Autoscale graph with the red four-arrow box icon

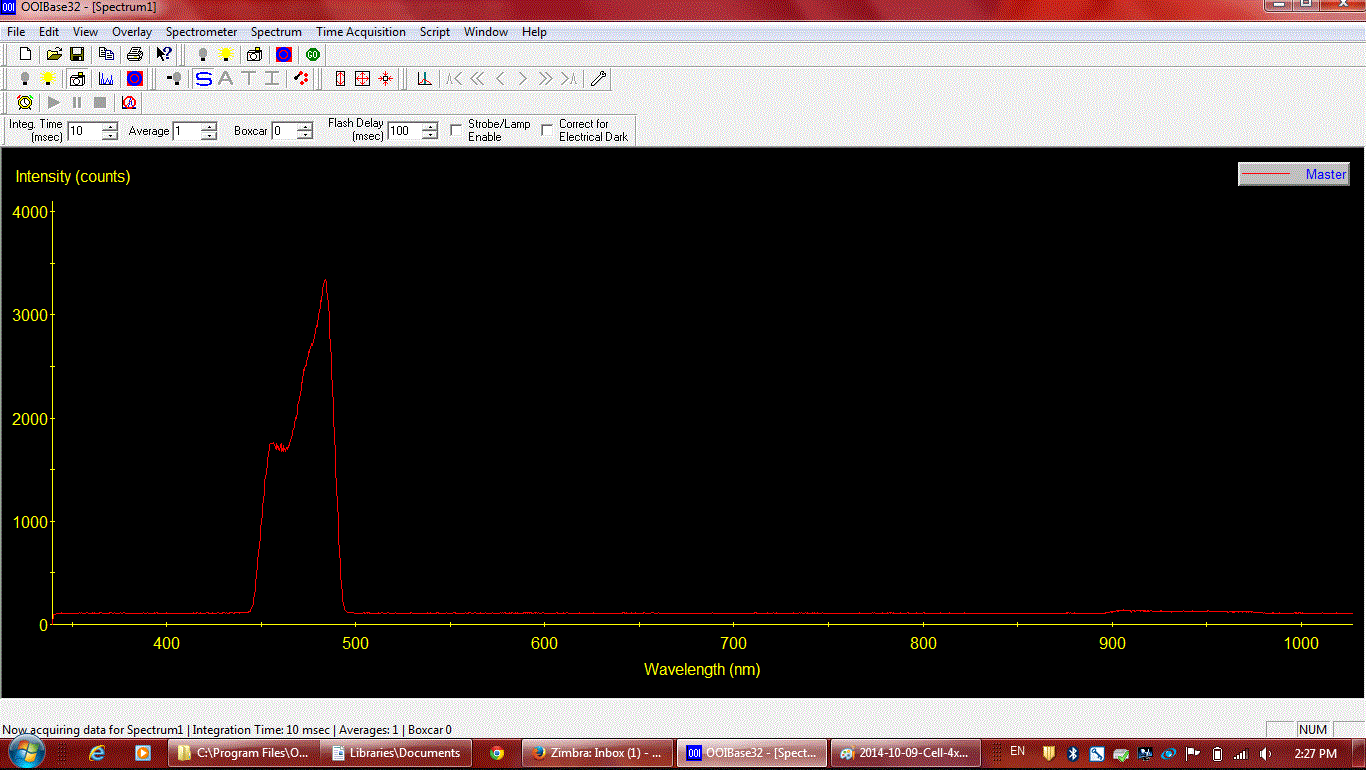(363, 78)
